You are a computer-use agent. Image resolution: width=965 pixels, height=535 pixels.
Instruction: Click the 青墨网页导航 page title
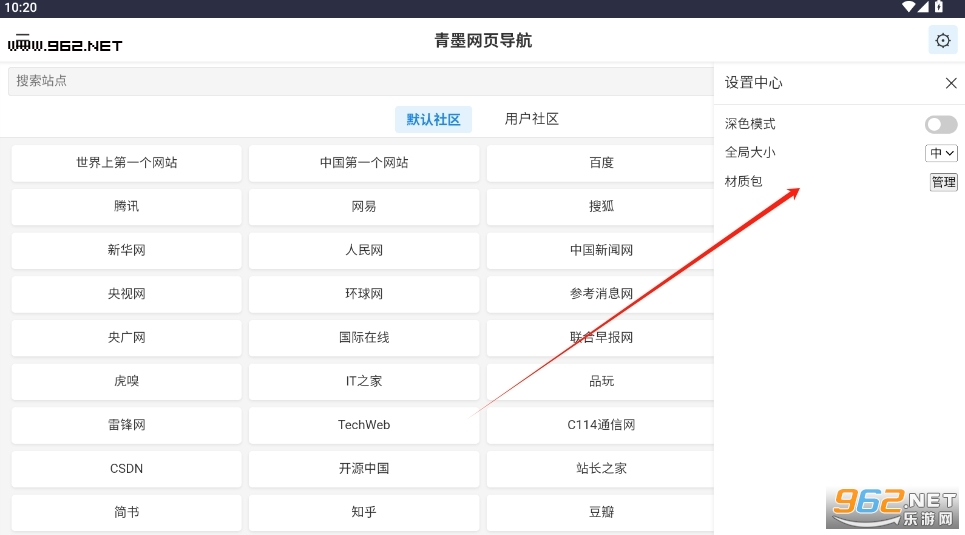[x=483, y=41]
